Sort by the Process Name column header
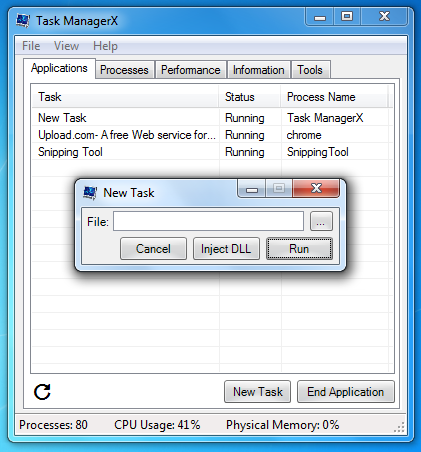 [x=334, y=97]
